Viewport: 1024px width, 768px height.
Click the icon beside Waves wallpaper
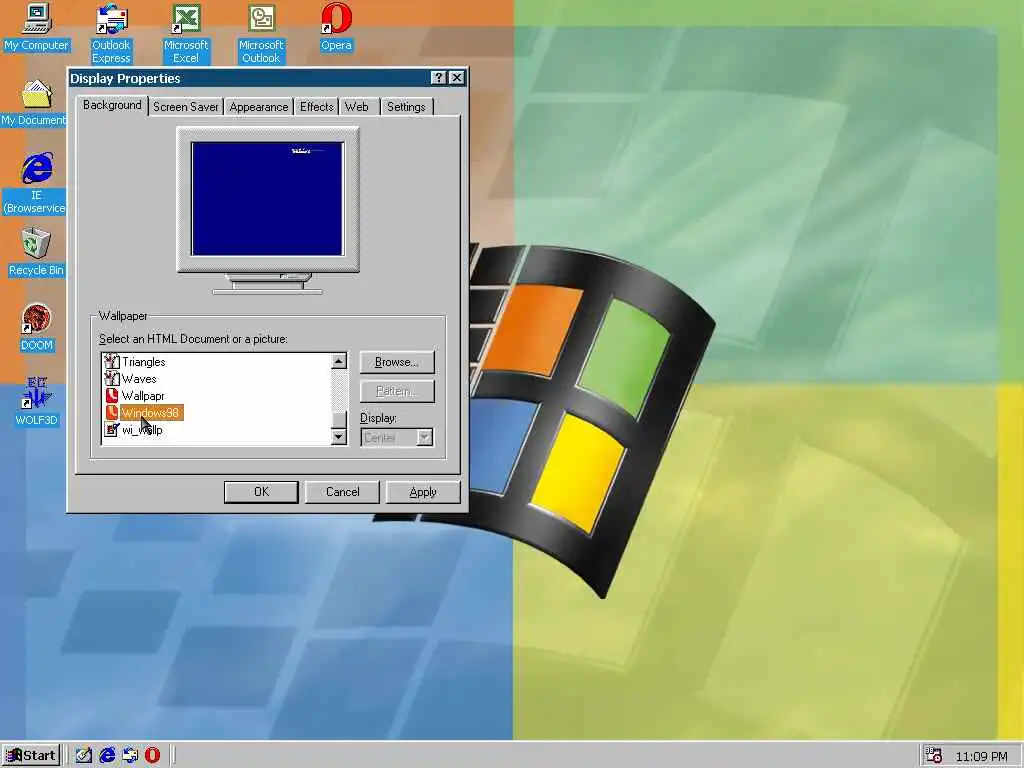(x=112, y=378)
